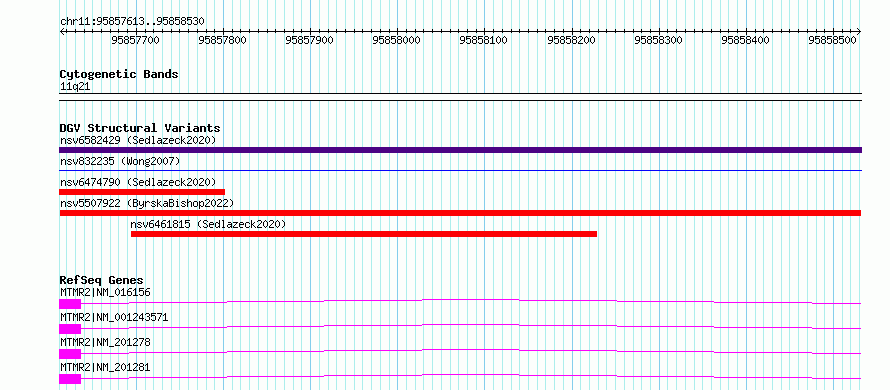Click the magenta exon block of NM_001243571
The image size is (890, 390).
70,329
